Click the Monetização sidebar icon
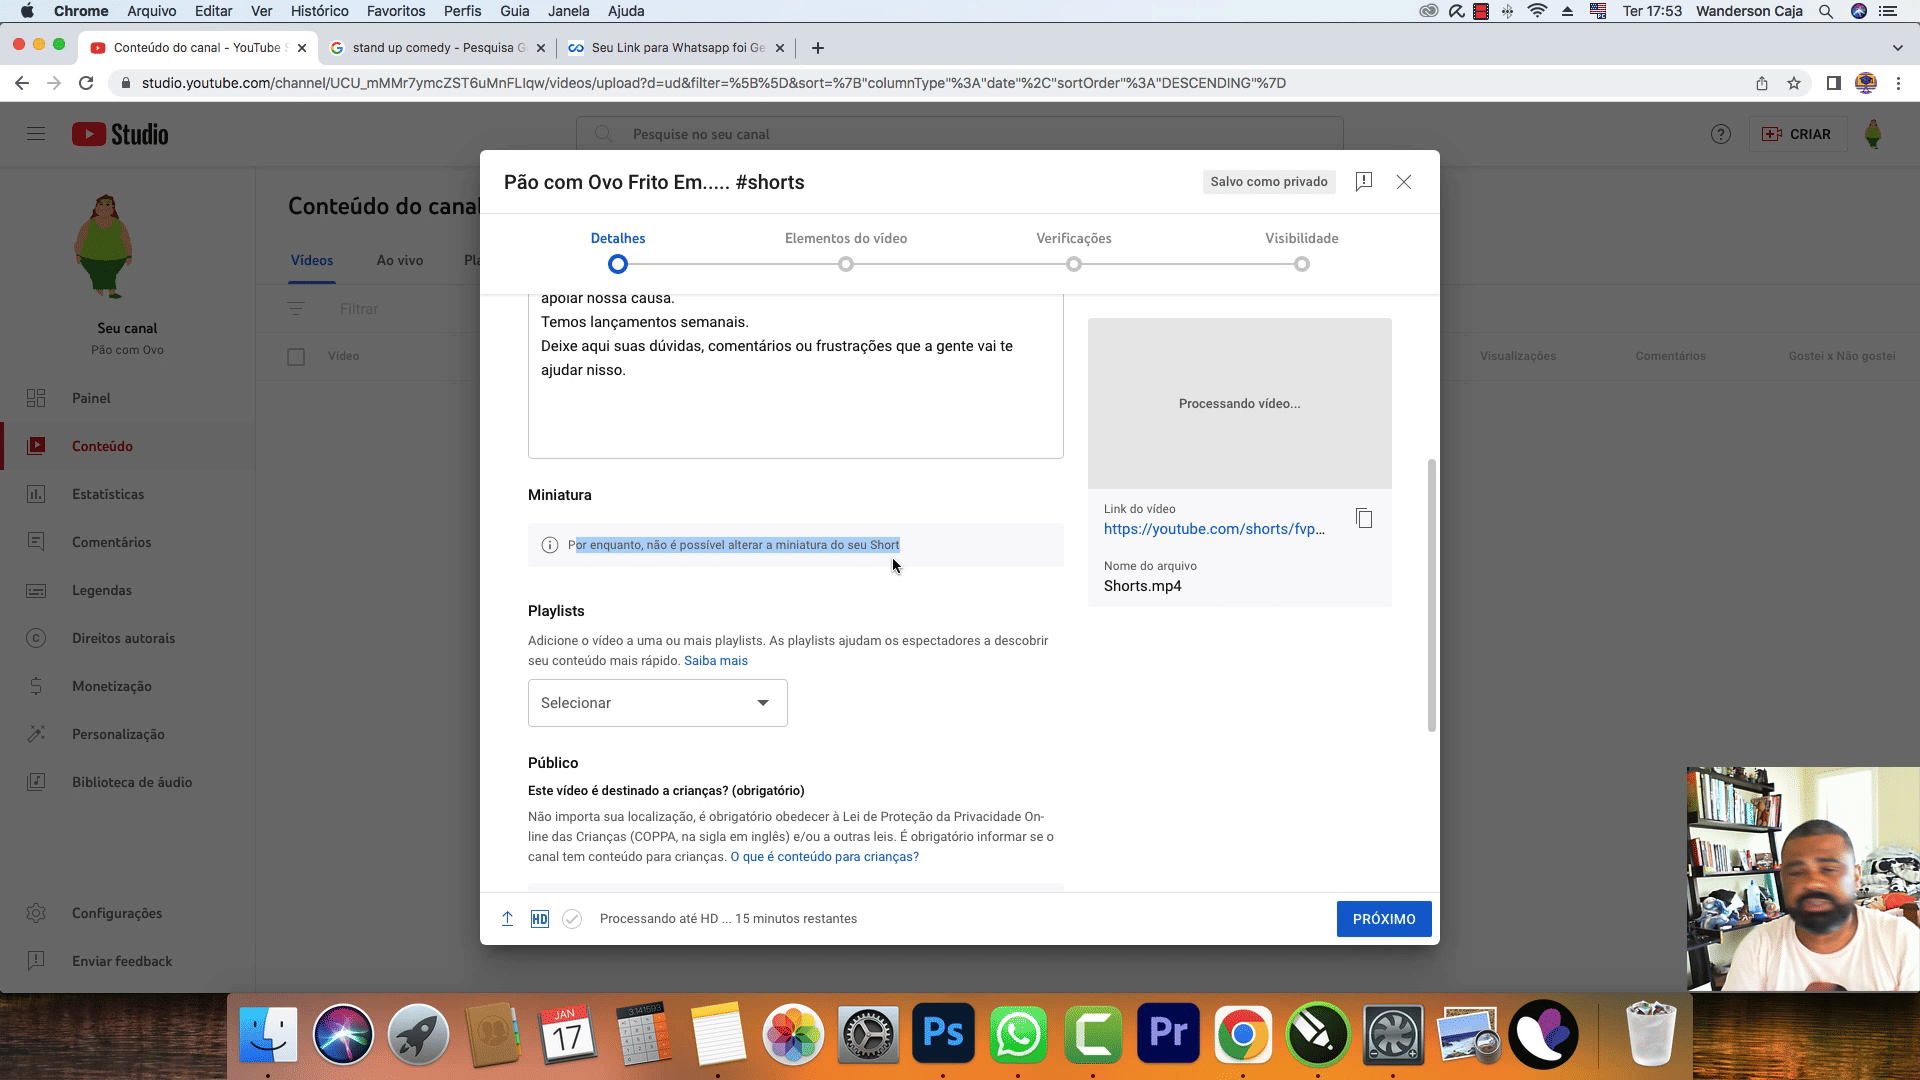 pos(36,686)
